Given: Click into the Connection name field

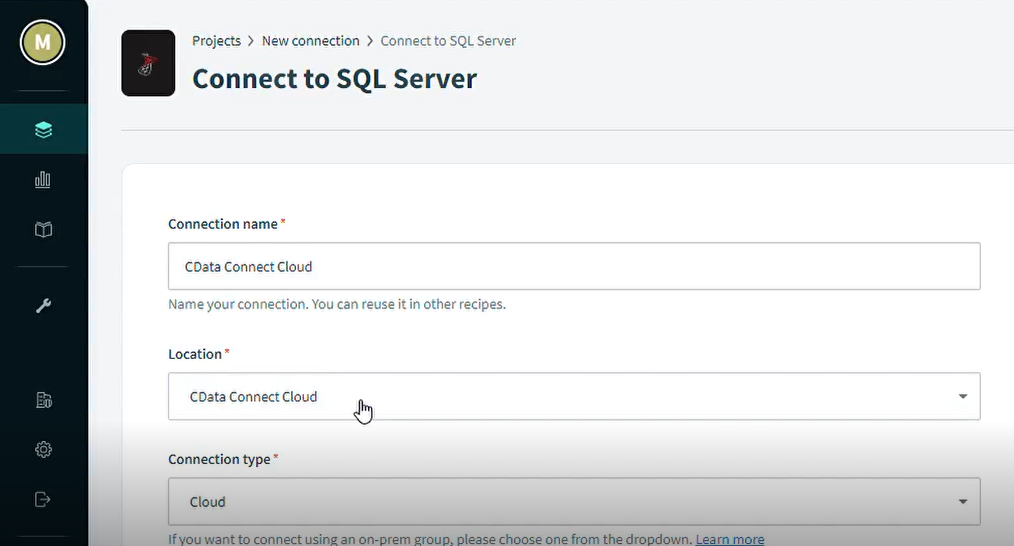Looking at the screenshot, I should click(x=574, y=267).
